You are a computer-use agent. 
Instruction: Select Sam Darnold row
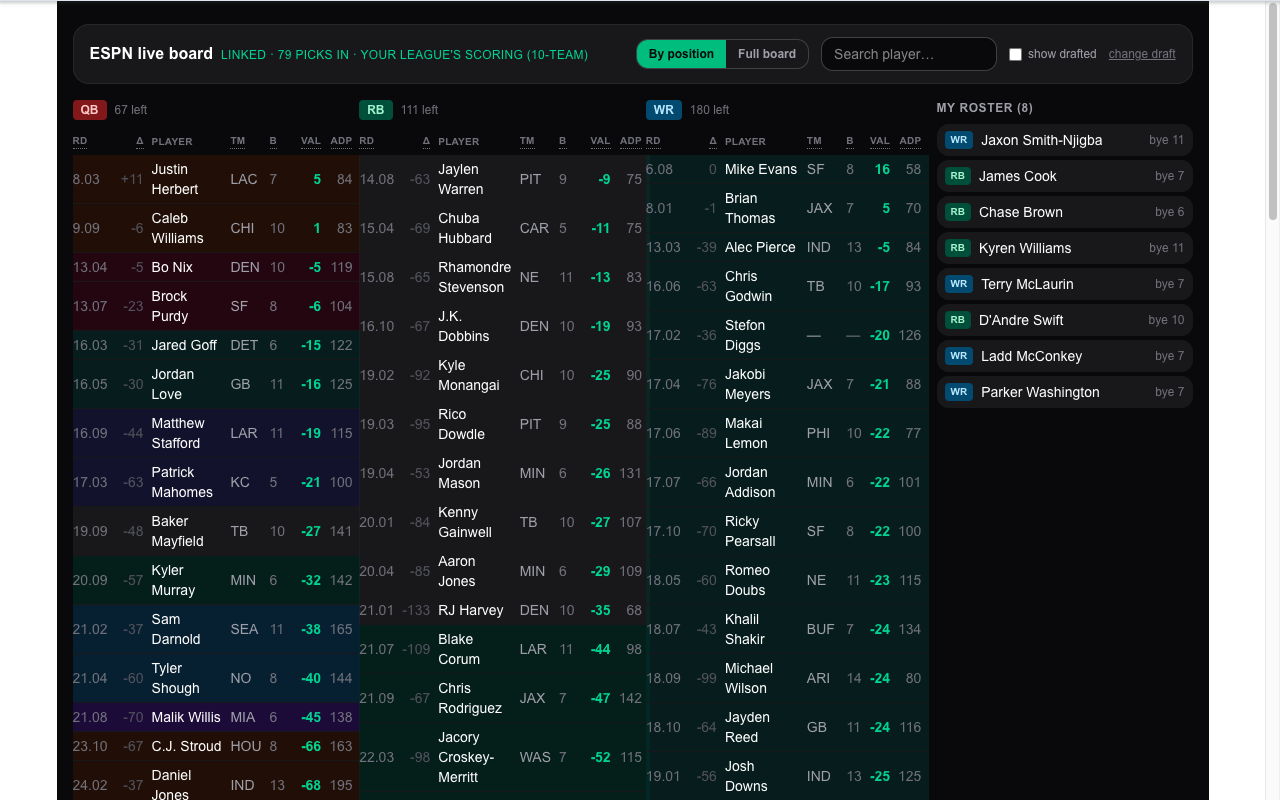[x=216, y=629]
